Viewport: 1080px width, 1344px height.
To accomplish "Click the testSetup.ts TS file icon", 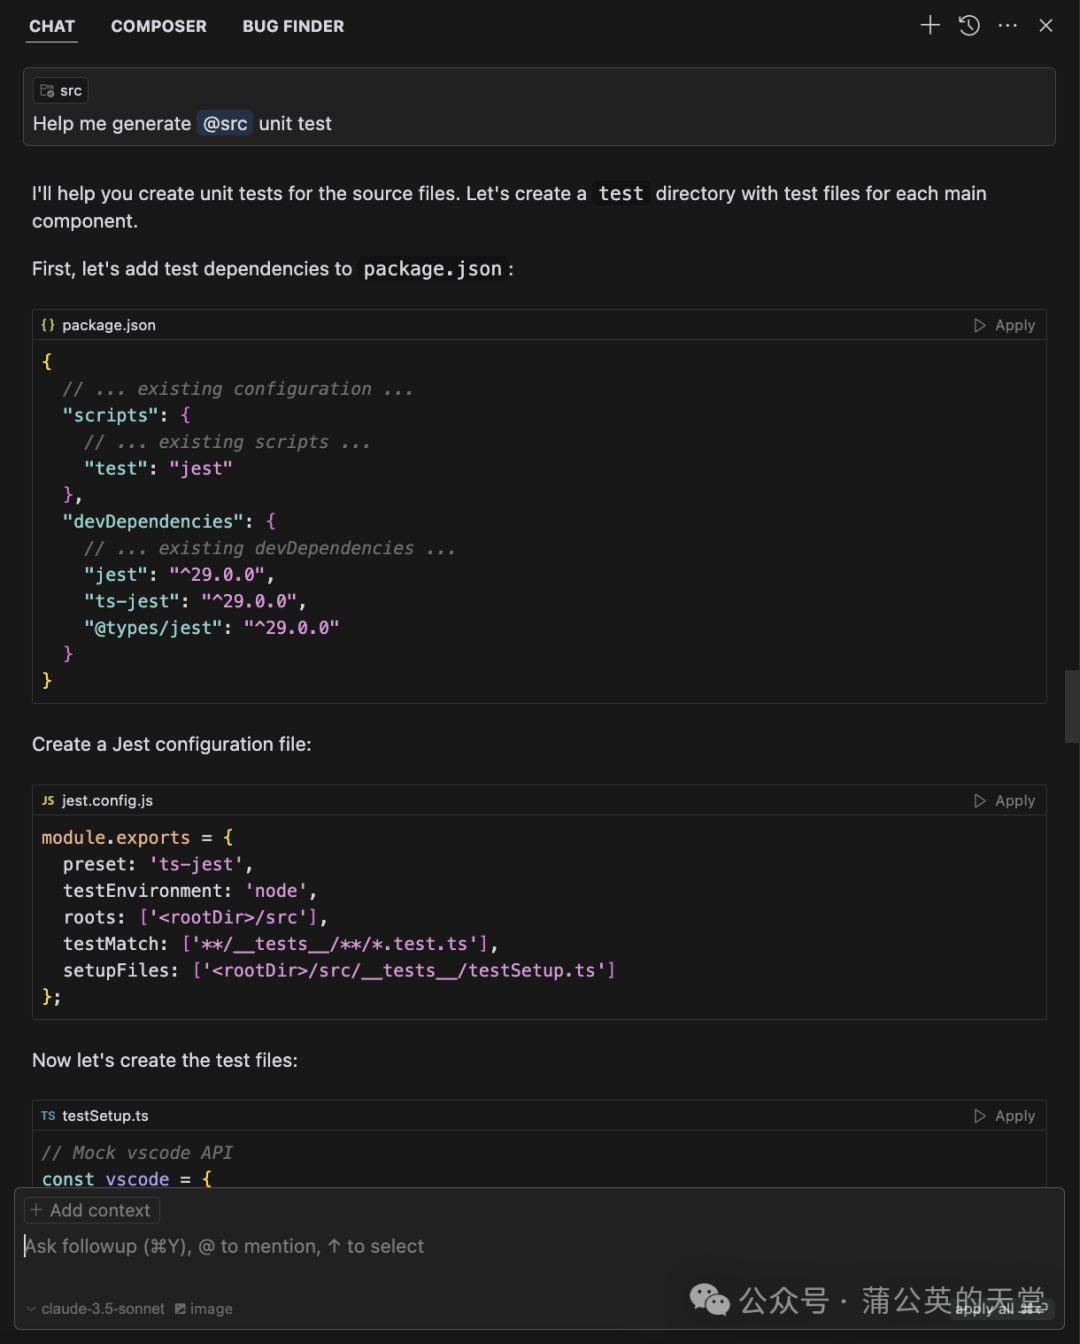I will tap(48, 1116).
